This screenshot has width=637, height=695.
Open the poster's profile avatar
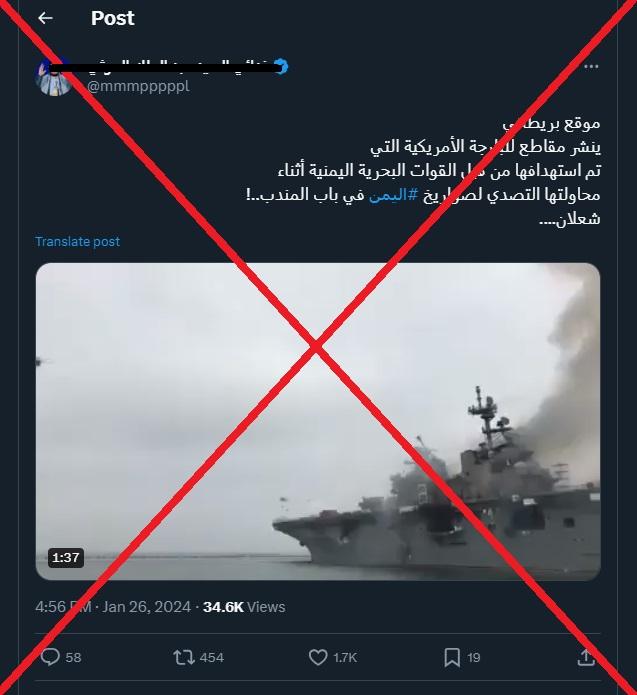pos(54,77)
